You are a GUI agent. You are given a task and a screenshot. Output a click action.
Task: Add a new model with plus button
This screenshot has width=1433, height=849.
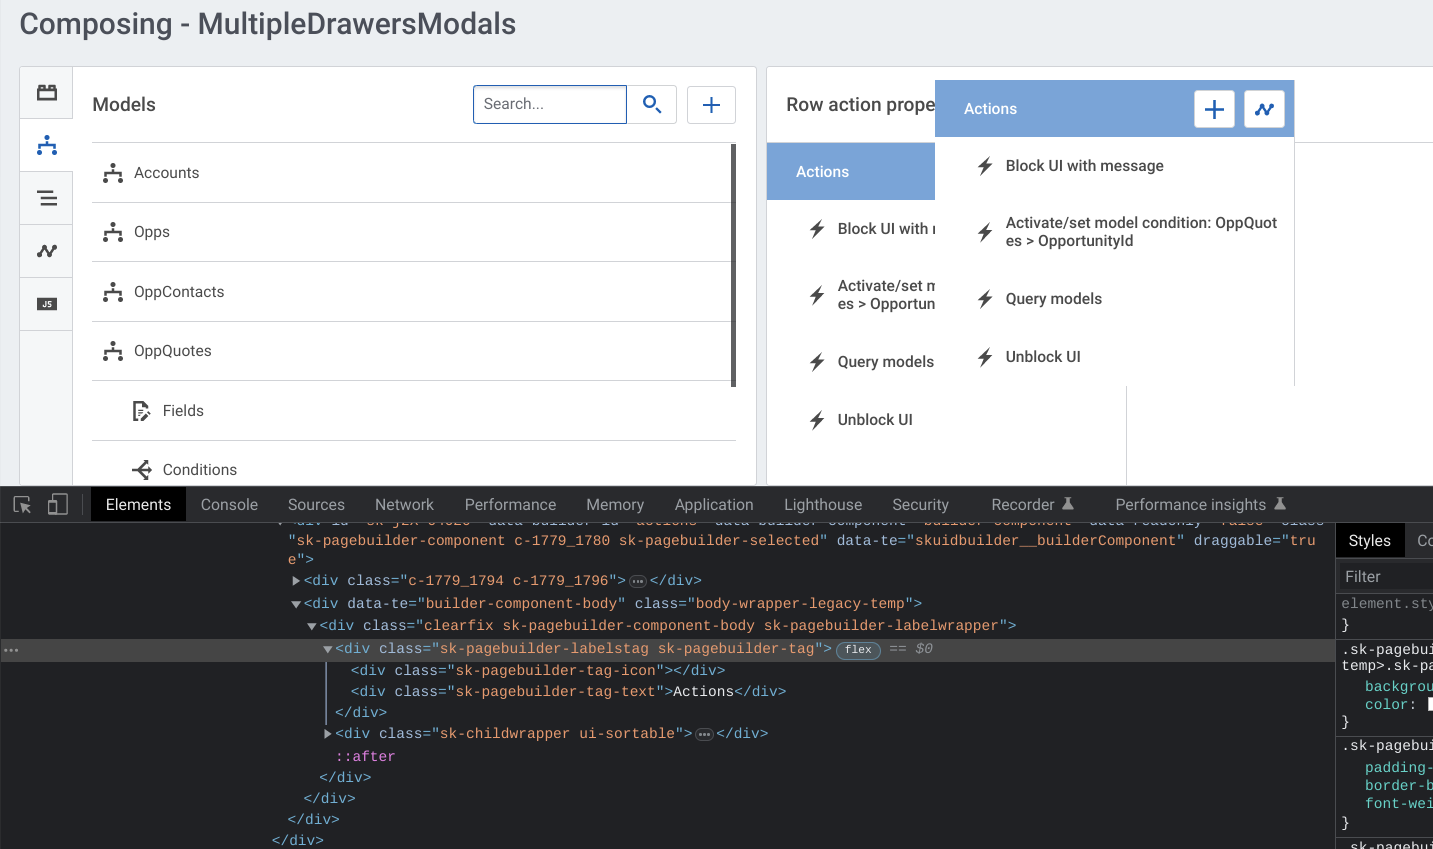(711, 105)
